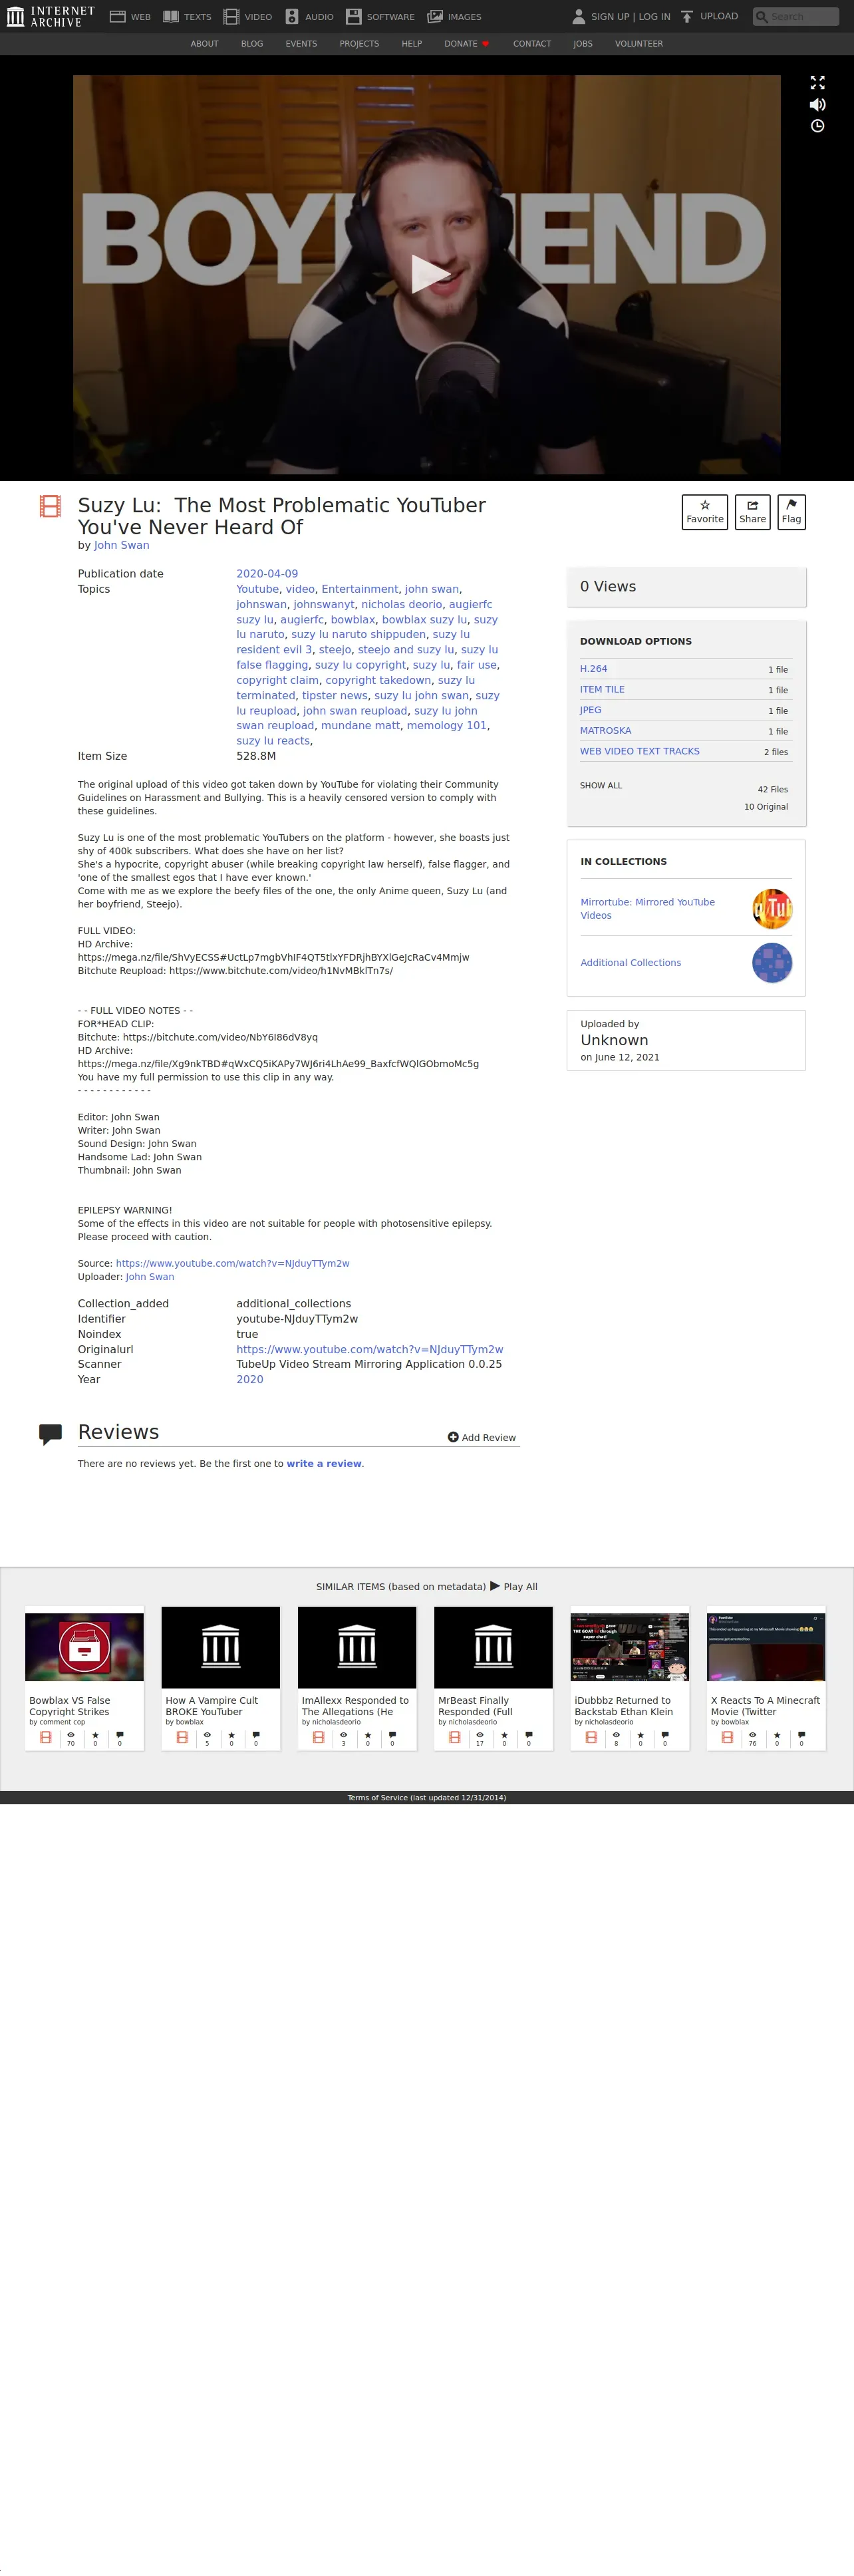Open the Internet Archive home logo

tap(50, 16)
